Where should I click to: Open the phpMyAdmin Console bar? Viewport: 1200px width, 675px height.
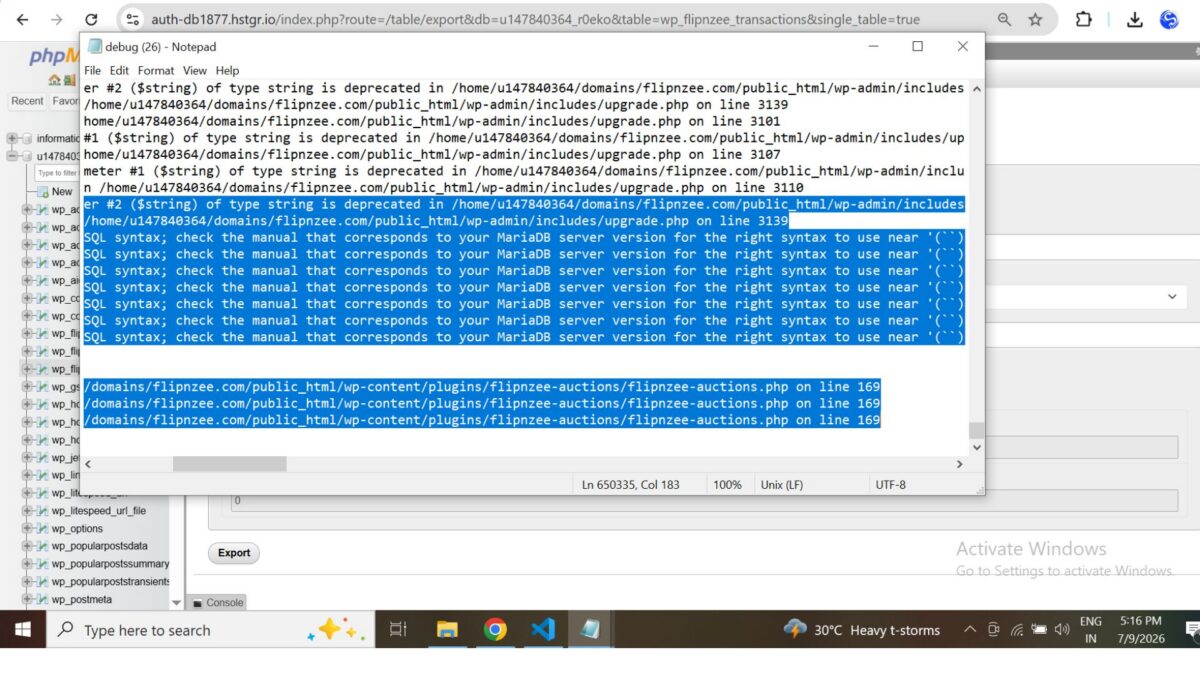[x=218, y=602]
